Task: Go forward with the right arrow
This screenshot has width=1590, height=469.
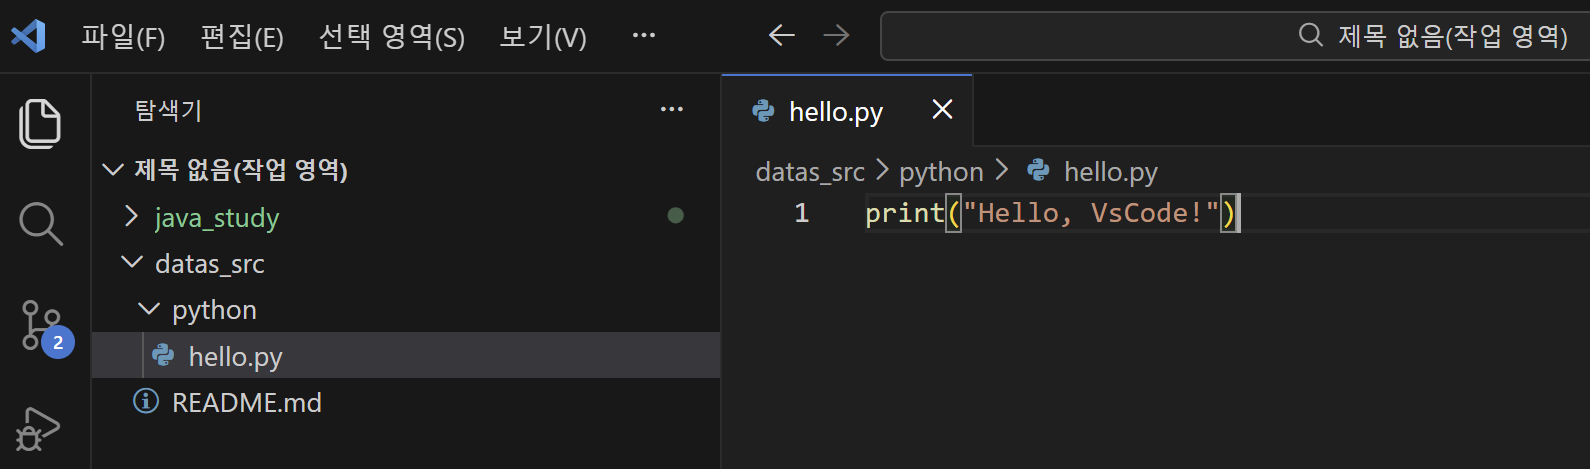Action: pos(836,36)
